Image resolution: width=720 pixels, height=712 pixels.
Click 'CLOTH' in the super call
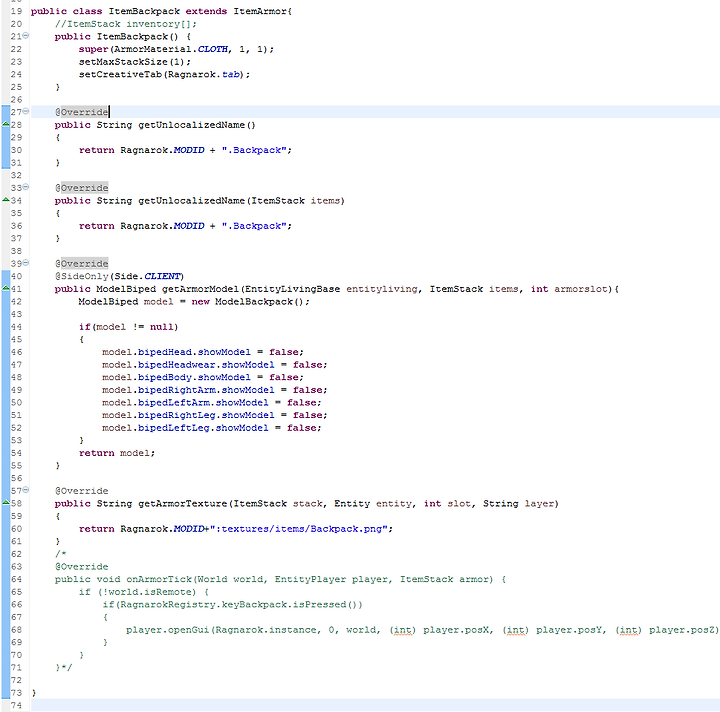(213, 49)
